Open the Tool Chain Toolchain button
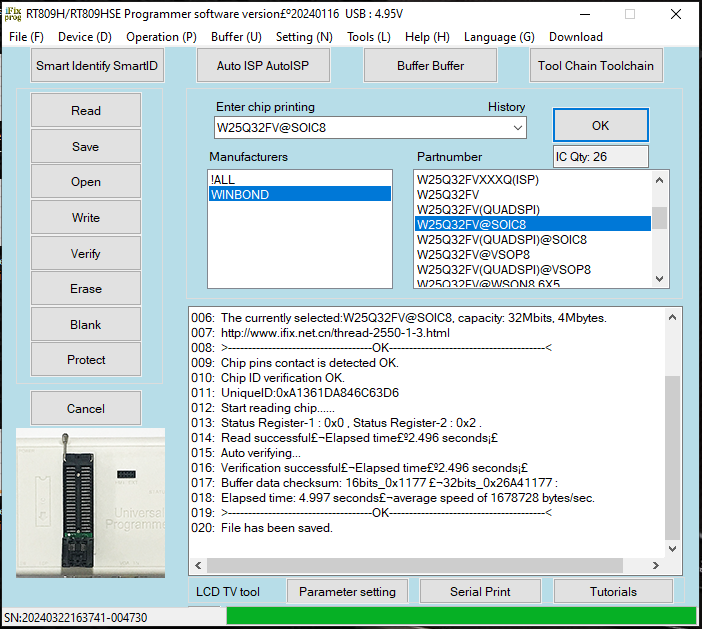 coord(595,66)
